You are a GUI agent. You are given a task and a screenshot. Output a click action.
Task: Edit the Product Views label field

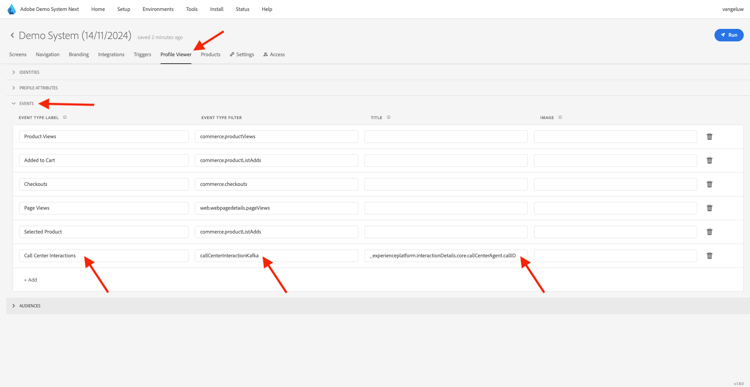point(104,136)
